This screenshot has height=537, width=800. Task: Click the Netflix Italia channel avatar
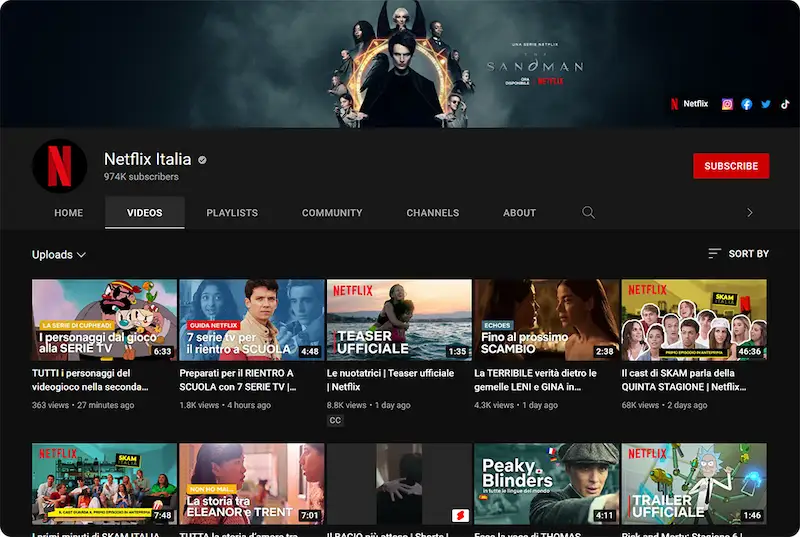pyautogui.click(x=60, y=166)
